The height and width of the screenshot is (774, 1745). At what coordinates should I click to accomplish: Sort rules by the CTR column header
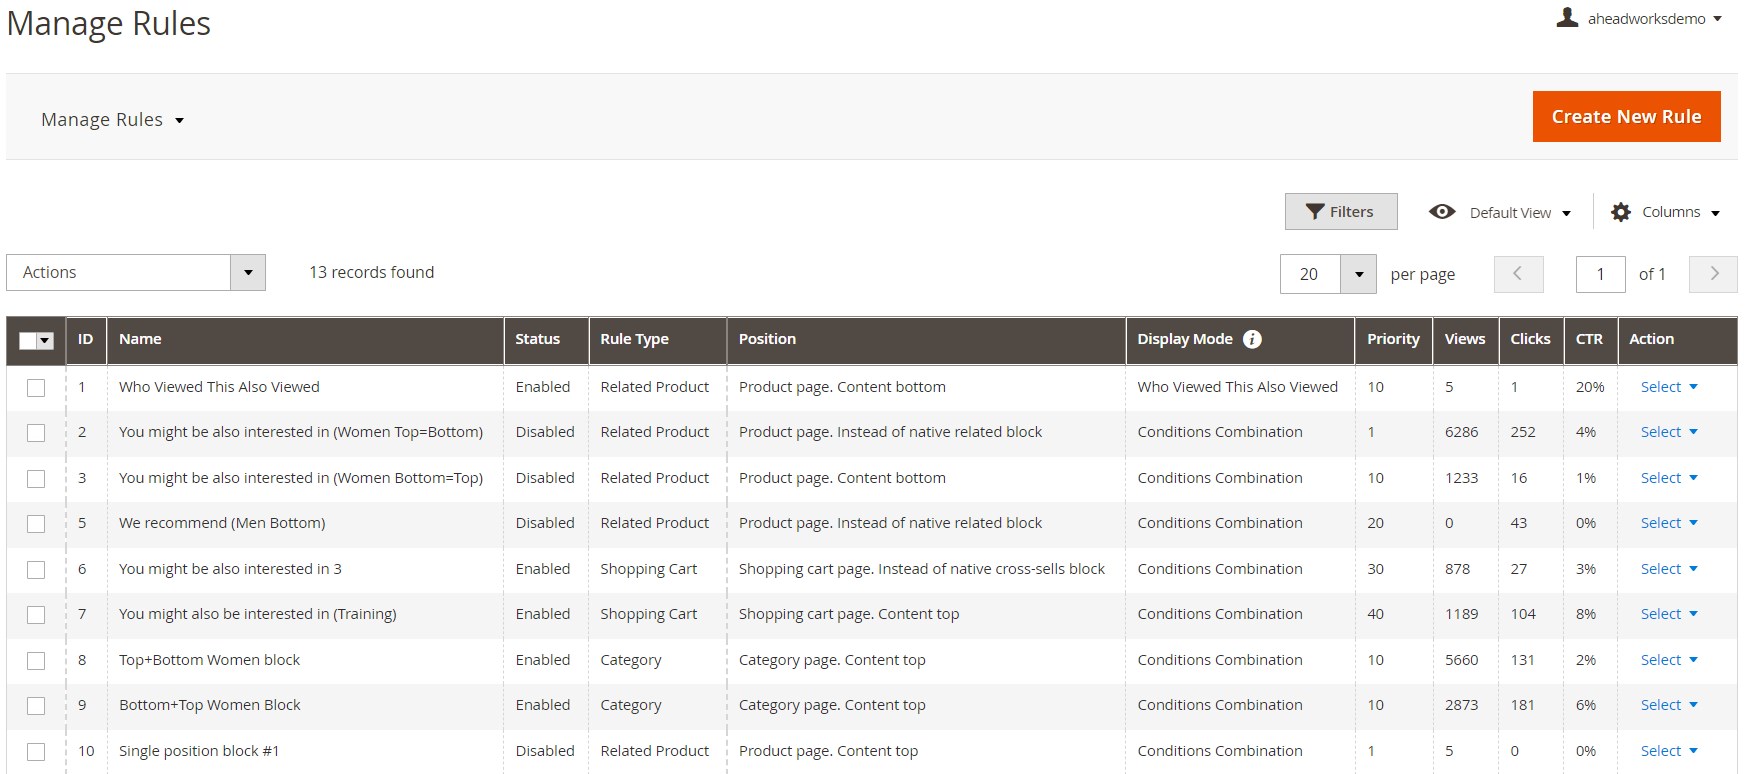(x=1588, y=339)
